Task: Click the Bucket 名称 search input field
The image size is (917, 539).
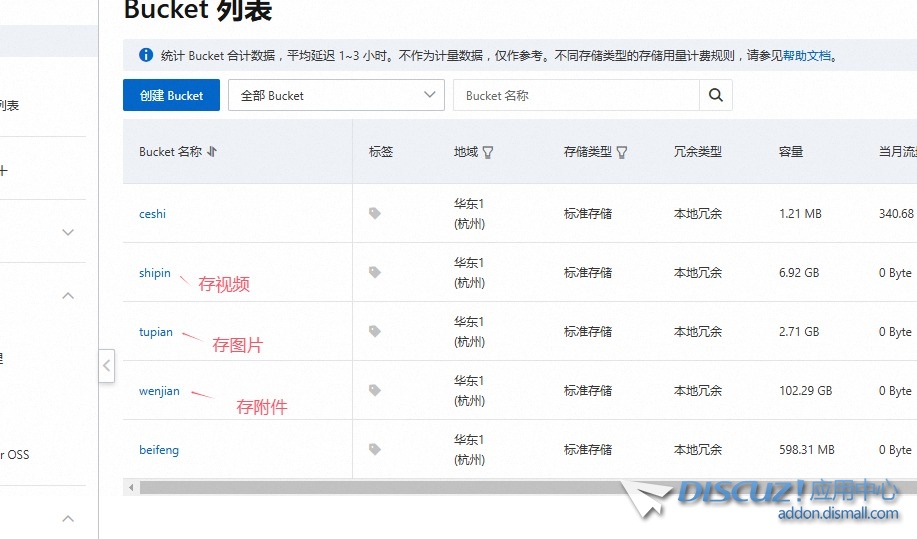Action: (576, 96)
